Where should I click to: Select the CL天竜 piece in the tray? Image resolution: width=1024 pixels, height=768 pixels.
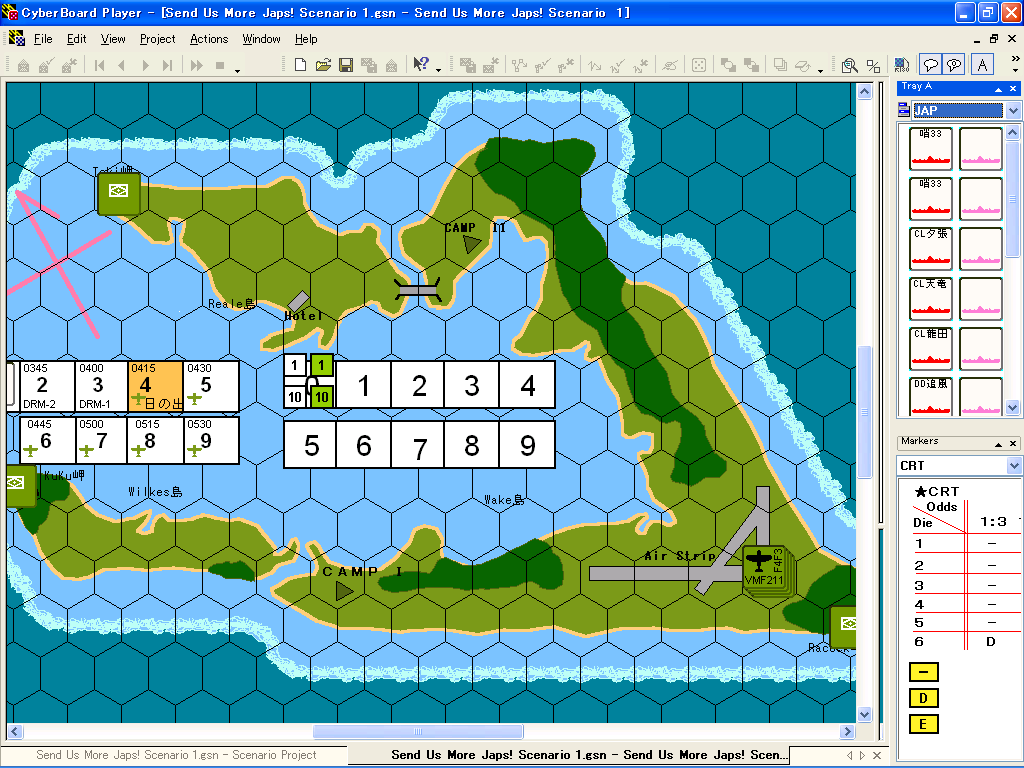tap(931, 298)
